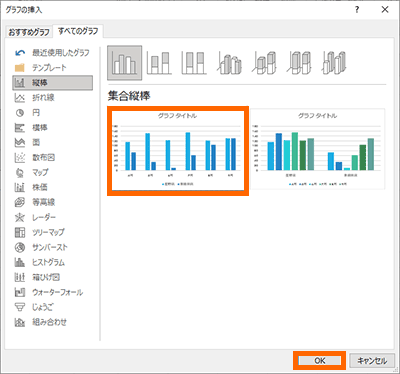Screen dimensions: 400x374
Task: Choose the left clustered column preview thumbnail
Action: 178,151
